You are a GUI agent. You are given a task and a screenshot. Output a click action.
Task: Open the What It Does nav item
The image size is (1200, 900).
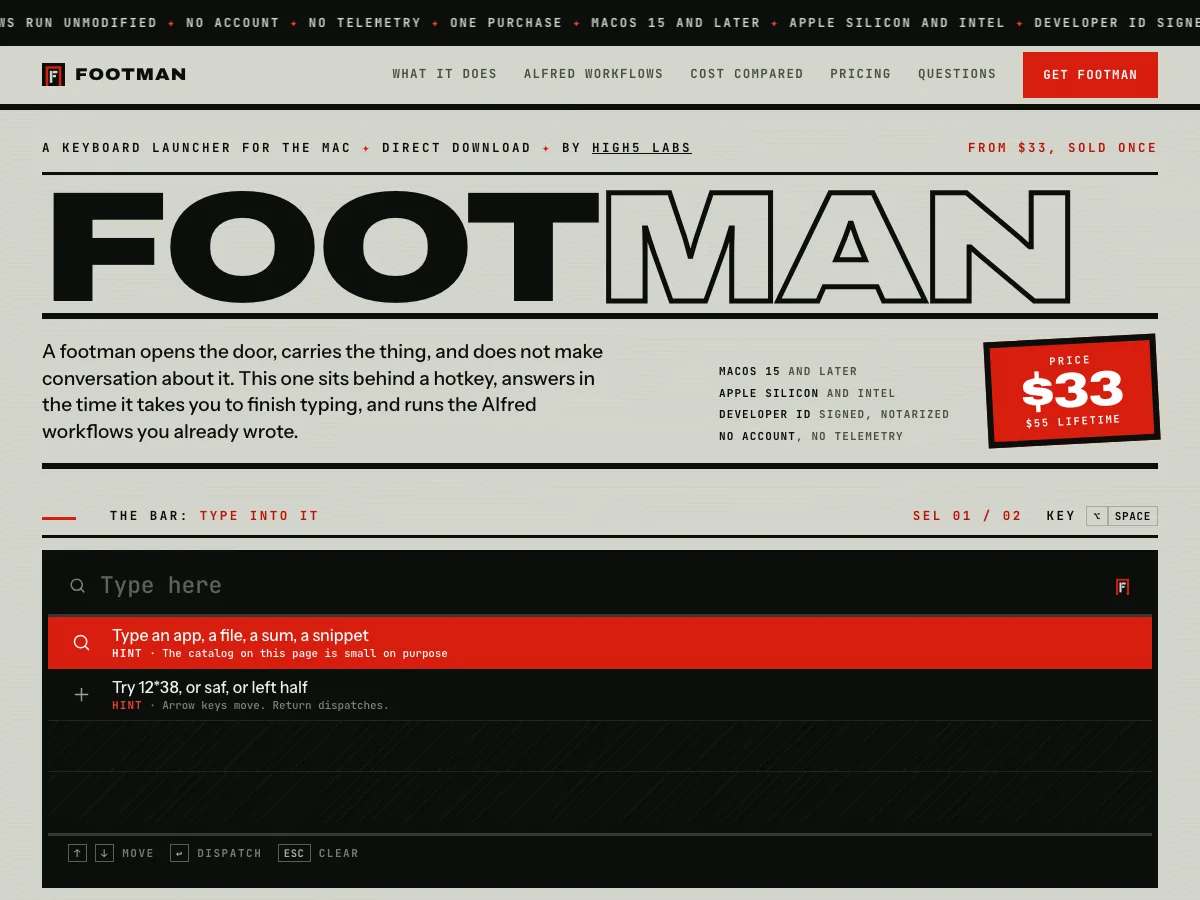(x=445, y=74)
